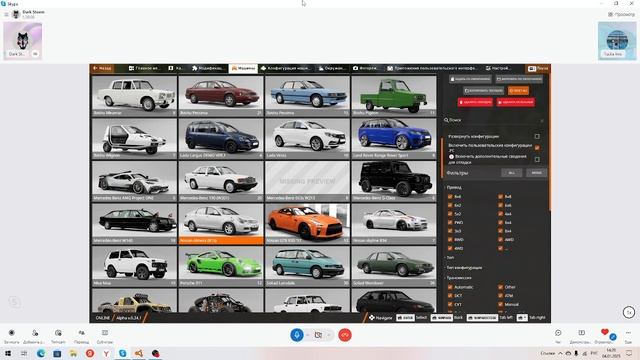Click the search magnifier icon in vehicle panel
This screenshot has width=640, height=360.
[x=446, y=120]
